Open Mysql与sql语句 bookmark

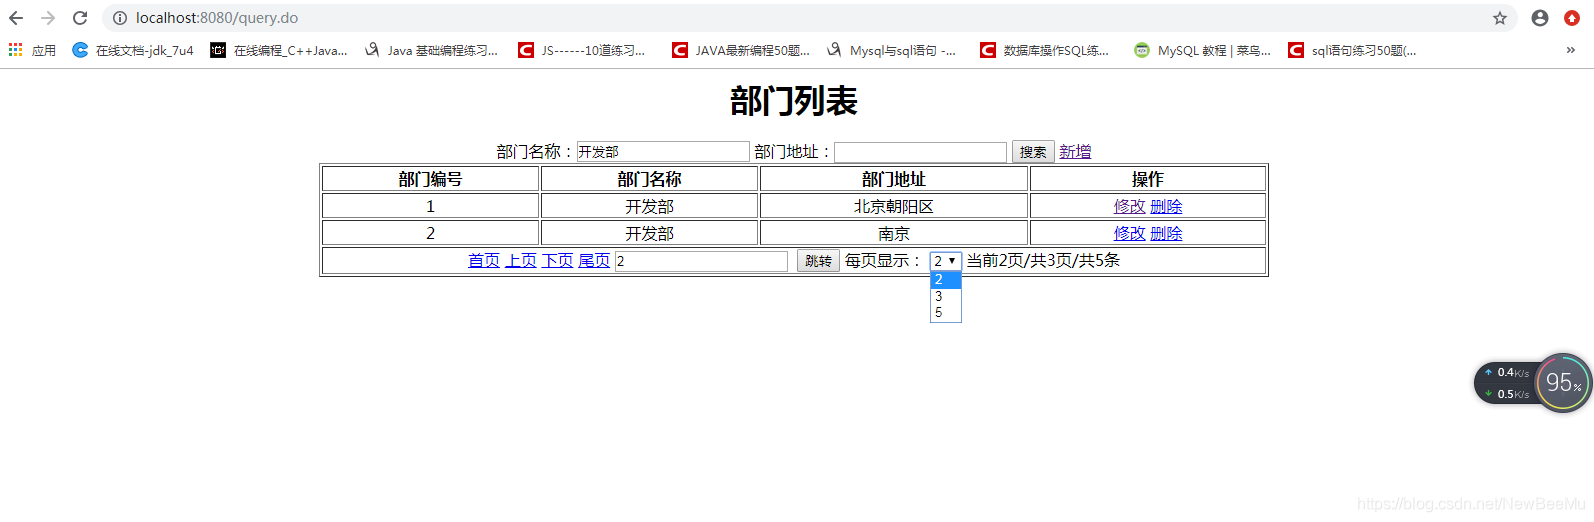point(891,50)
